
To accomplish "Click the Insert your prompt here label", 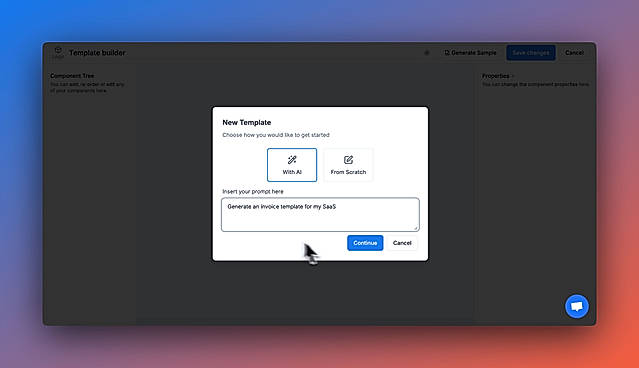I will pos(253,191).
